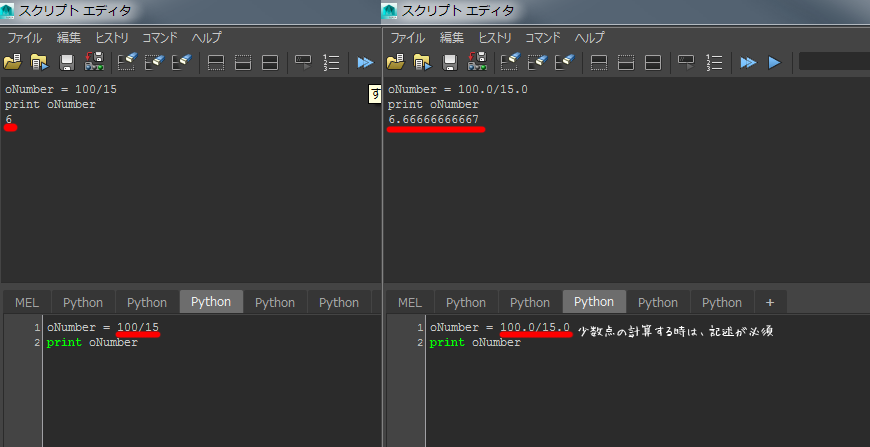Open ファイル menu in left Script Editor
The image size is (870, 447).
click(24, 38)
